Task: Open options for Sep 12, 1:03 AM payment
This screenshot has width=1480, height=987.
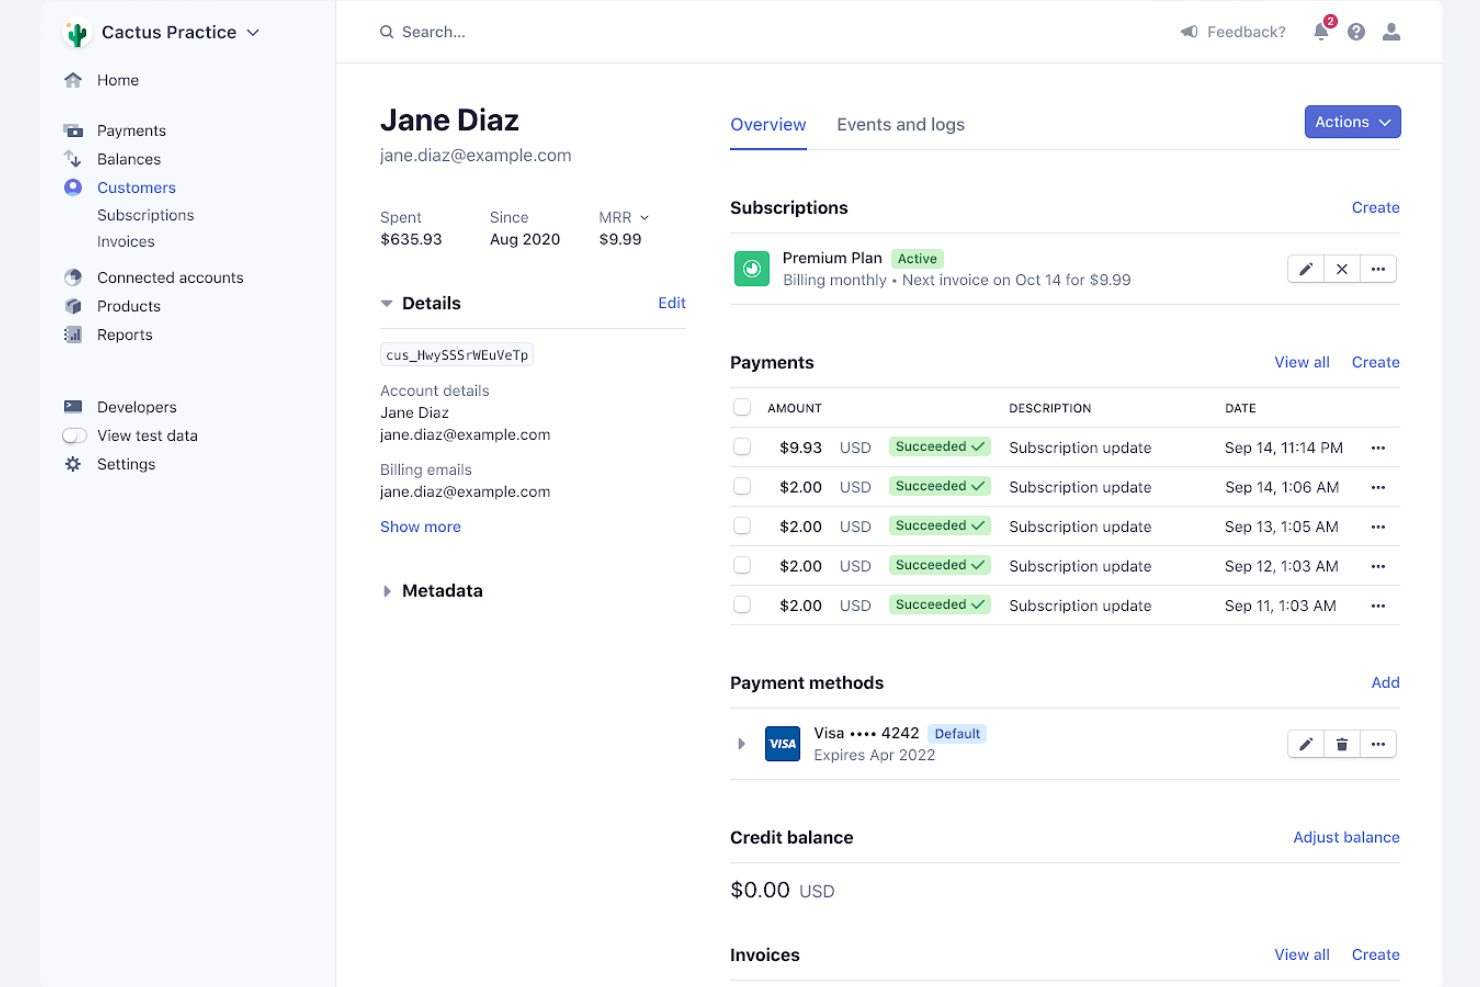Action: 1378,566
